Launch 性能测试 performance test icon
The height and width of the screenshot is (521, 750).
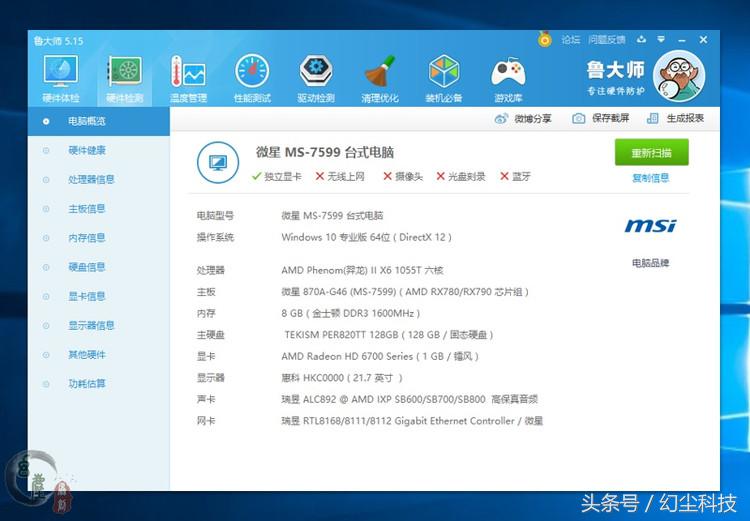(x=252, y=79)
